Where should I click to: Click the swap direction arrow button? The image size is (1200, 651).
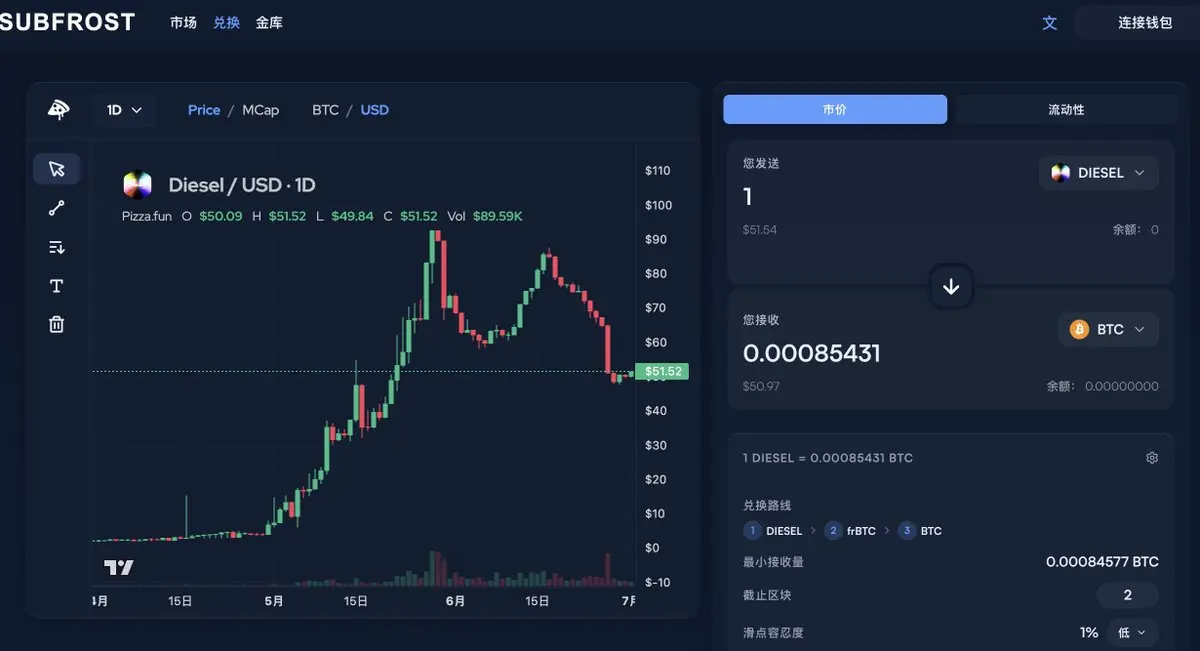pos(951,287)
